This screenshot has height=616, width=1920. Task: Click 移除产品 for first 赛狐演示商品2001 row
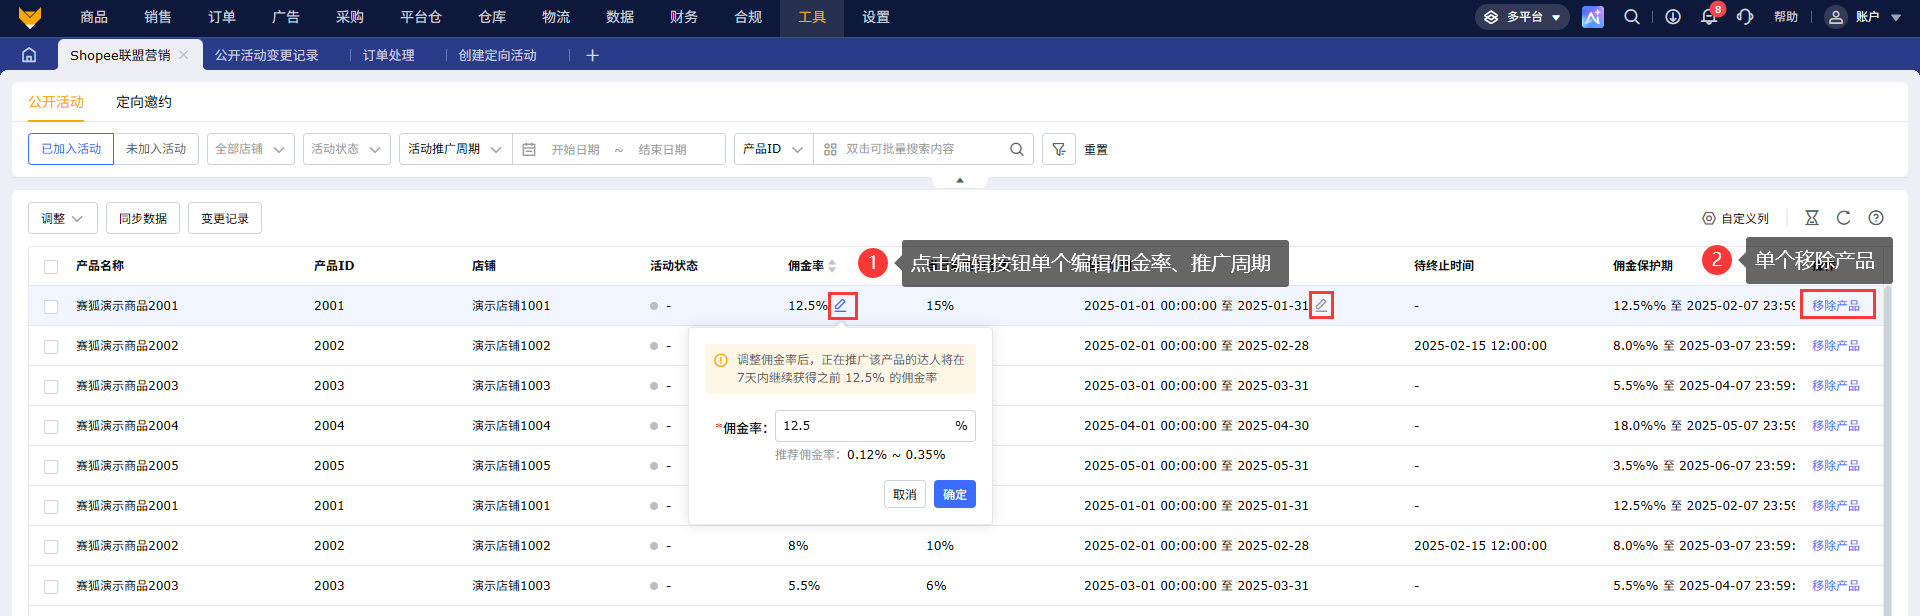[1836, 306]
